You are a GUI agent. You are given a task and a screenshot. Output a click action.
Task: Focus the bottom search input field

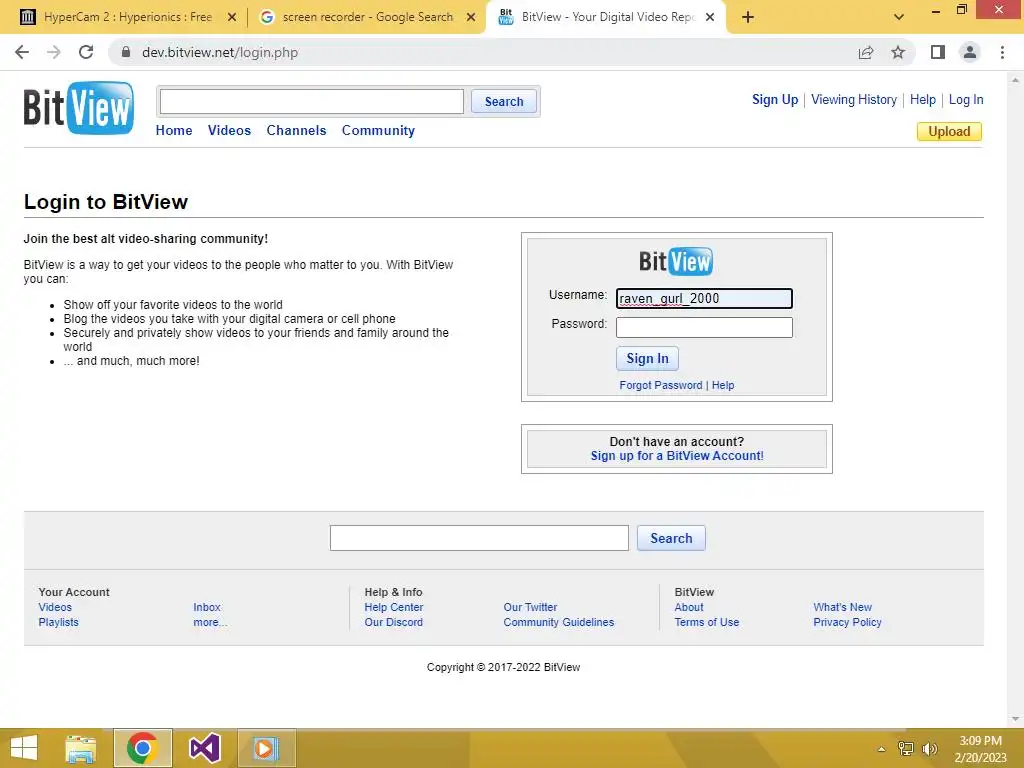pyautogui.click(x=479, y=538)
